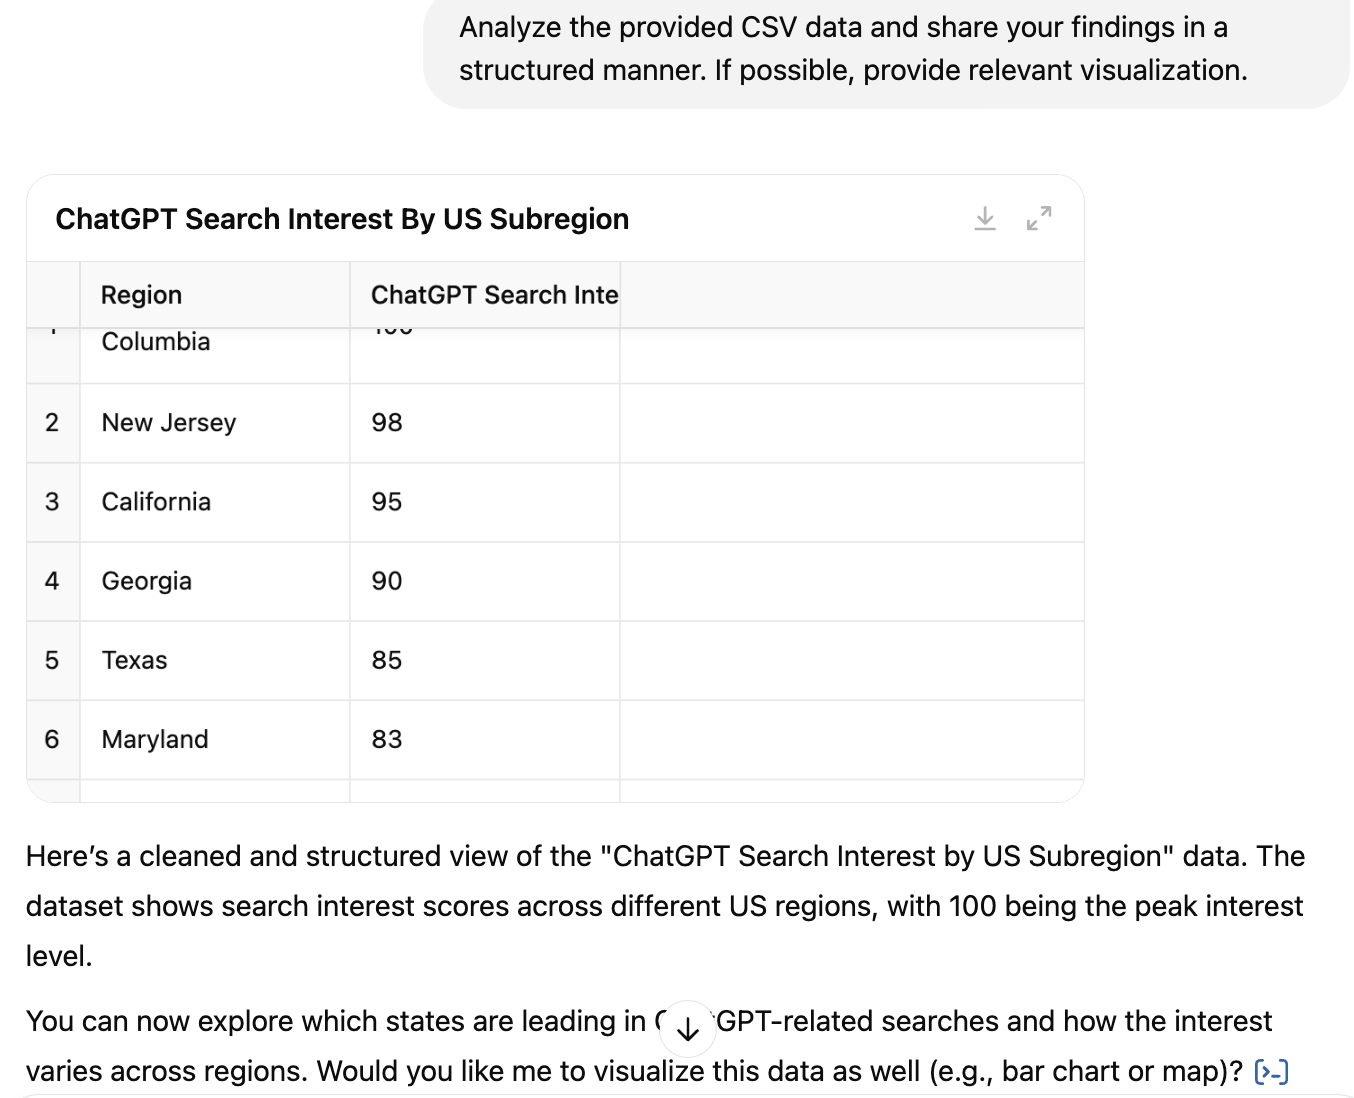The width and height of the screenshot is (1354, 1098).
Task: Select row number 2 index cell
Action: (53, 423)
